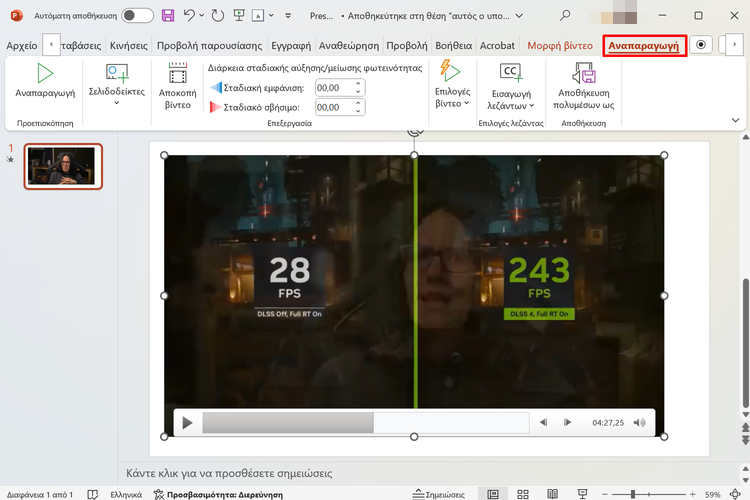This screenshot has width=750, height=500.
Task: Click the record button beside the tabs
Action: [x=701, y=44]
